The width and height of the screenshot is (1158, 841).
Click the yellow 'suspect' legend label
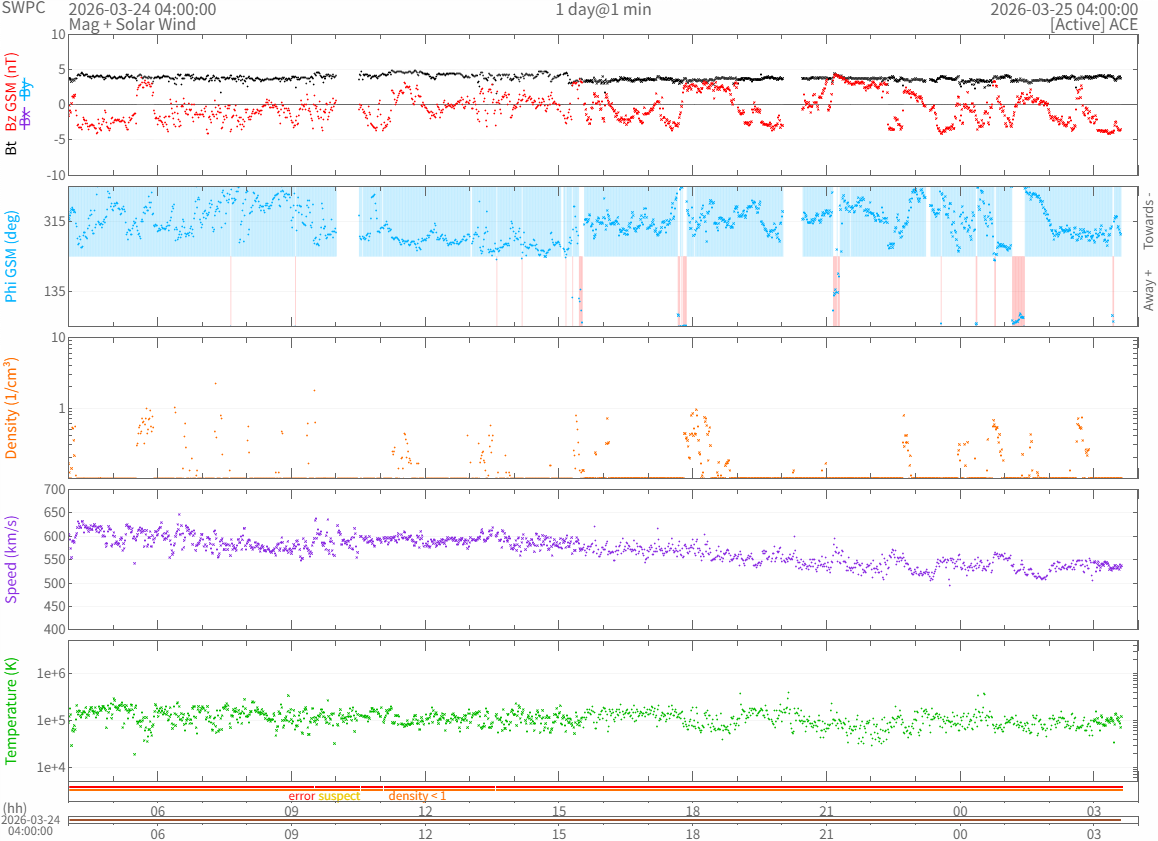339,796
